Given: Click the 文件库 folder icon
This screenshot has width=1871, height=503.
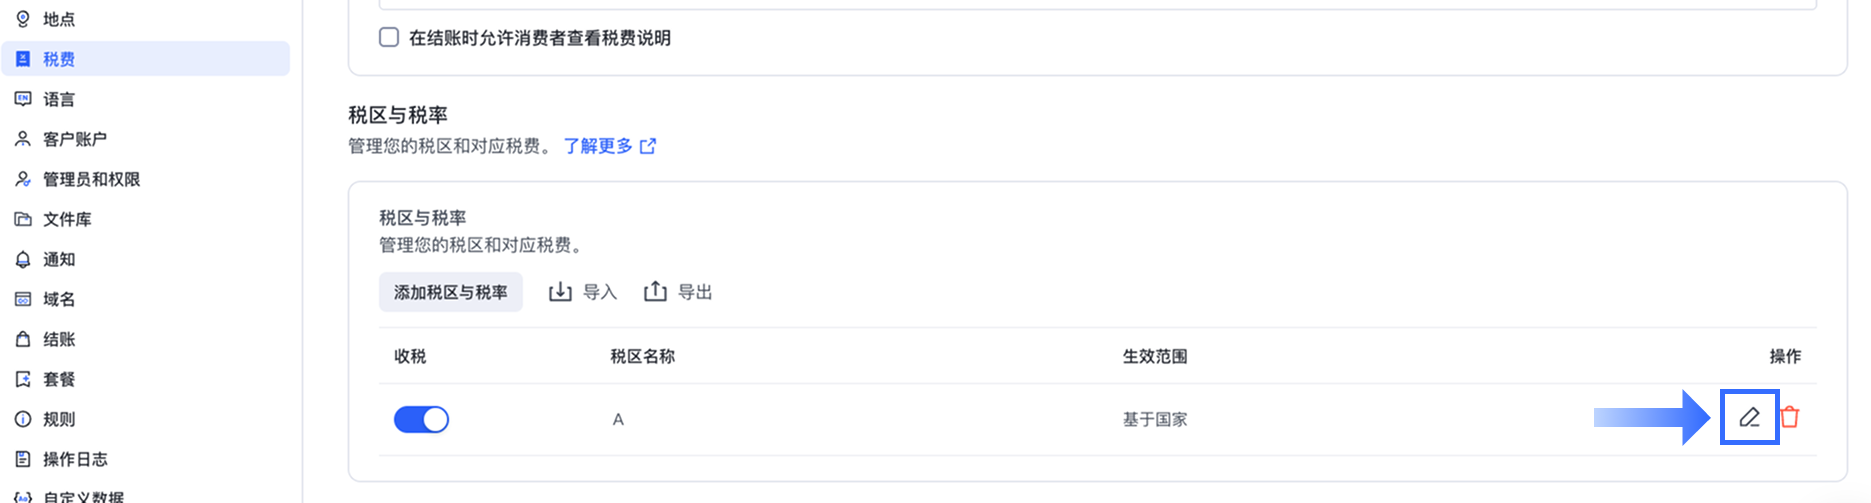Looking at the screenshot, I should coord(23,219).
